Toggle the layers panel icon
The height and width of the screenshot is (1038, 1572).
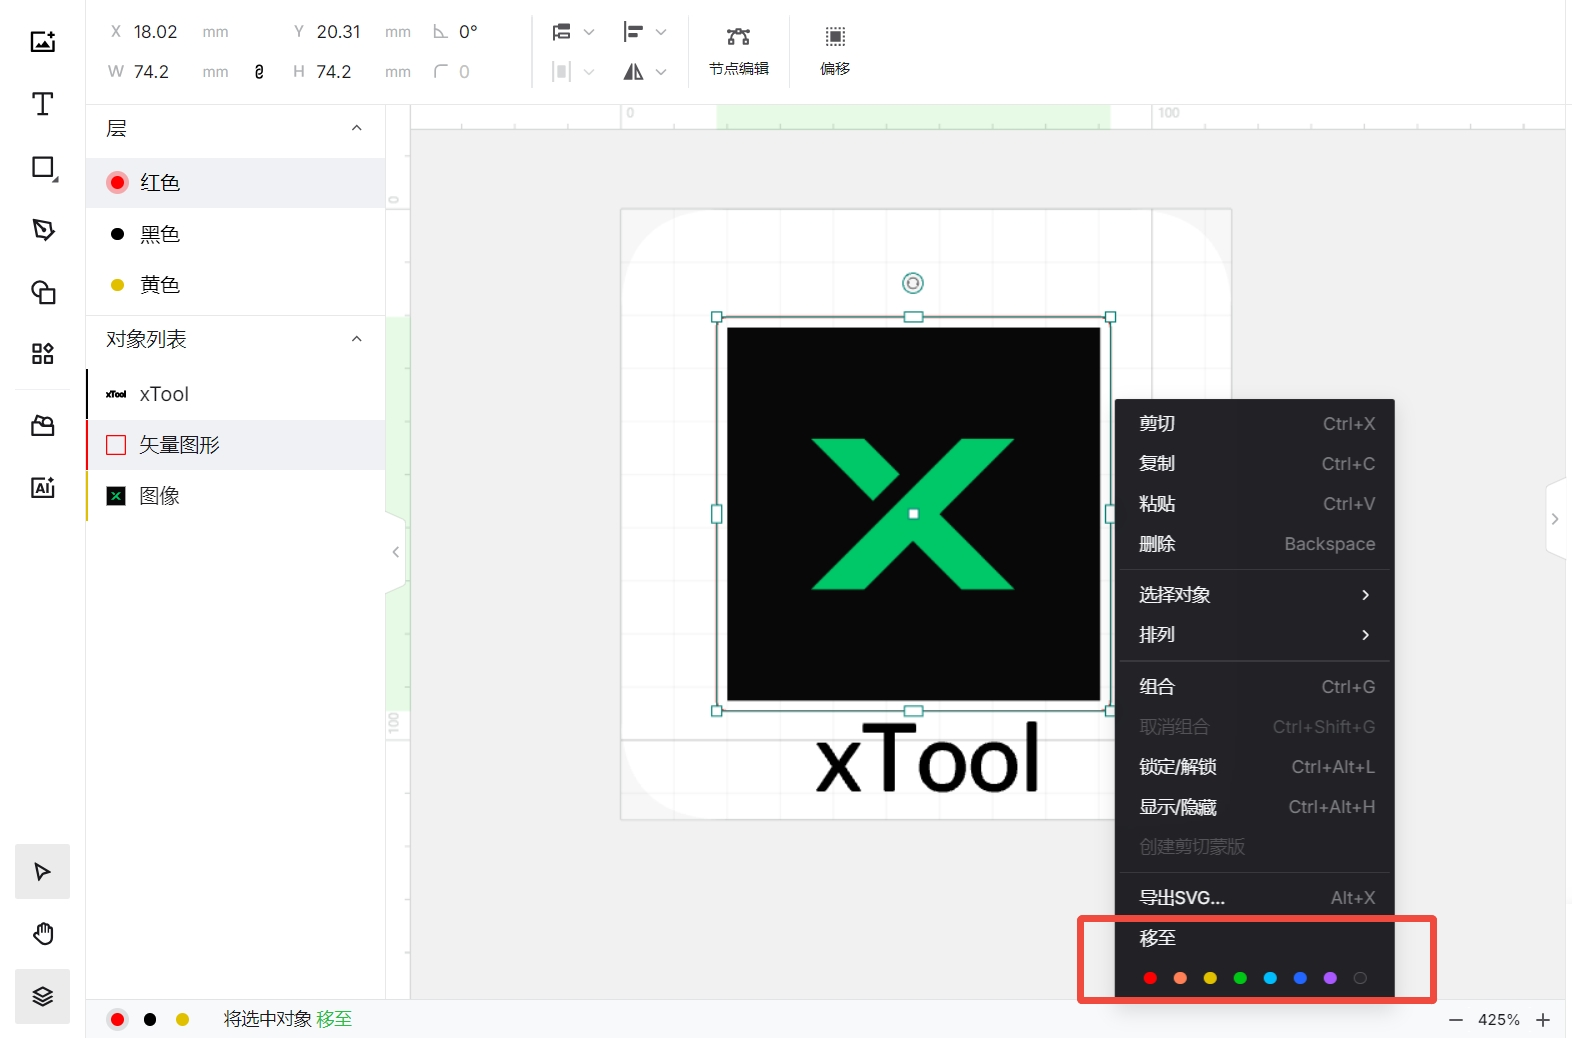pyautogui.click(x=42, y=996)
